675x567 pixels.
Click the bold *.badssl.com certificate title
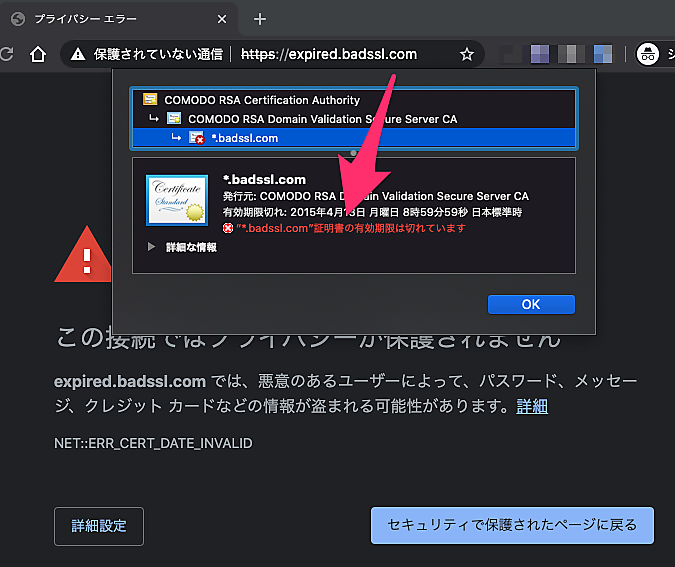[x=264, y=179]
